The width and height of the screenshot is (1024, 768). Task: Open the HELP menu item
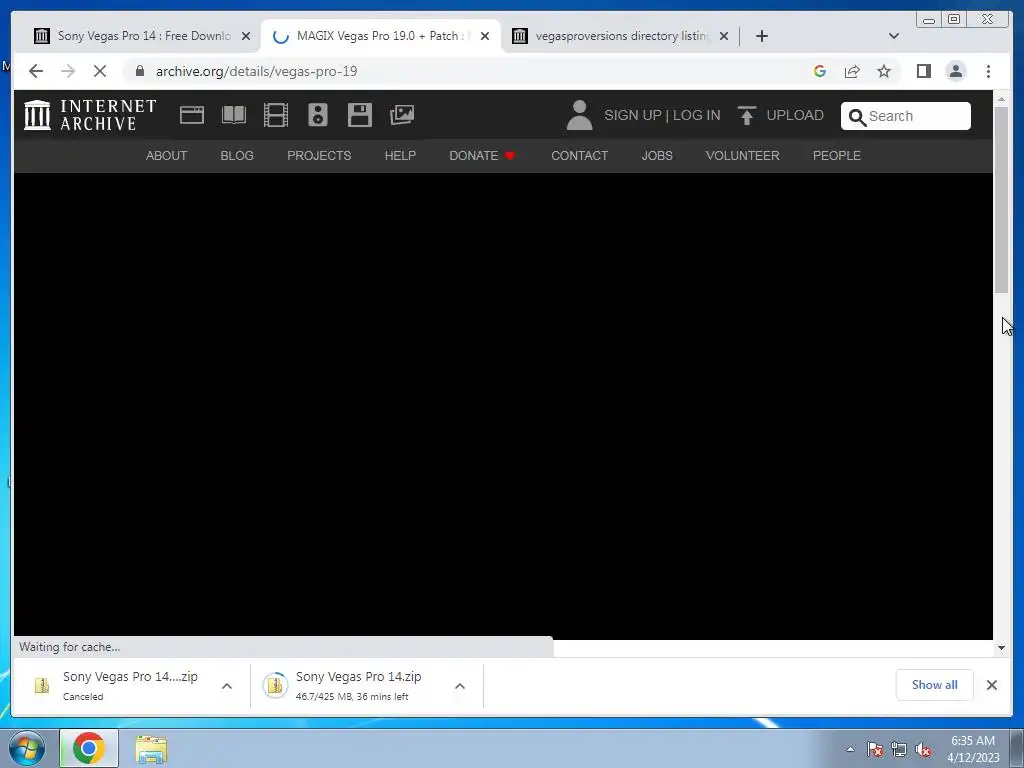pyautogui.click(x=400, y=155)
